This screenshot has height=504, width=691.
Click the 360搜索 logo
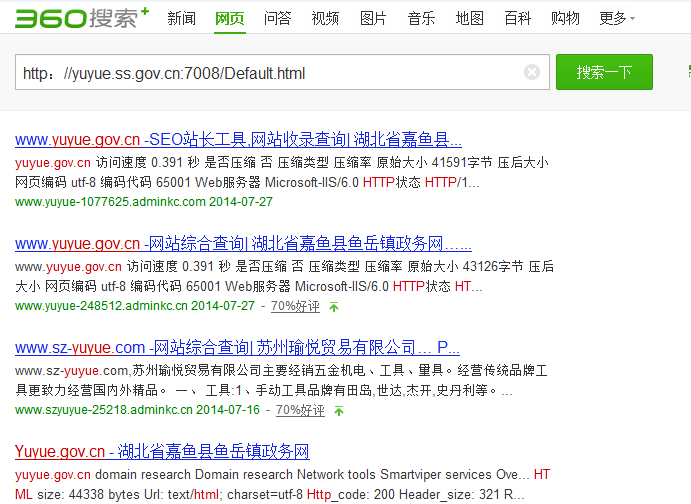[77, 17]
